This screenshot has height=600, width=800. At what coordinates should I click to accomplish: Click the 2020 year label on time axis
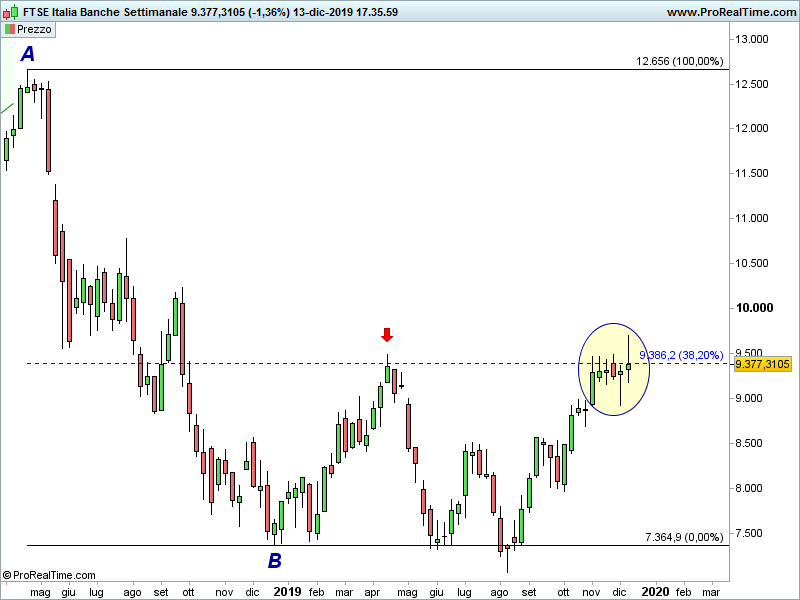[655, 591]
